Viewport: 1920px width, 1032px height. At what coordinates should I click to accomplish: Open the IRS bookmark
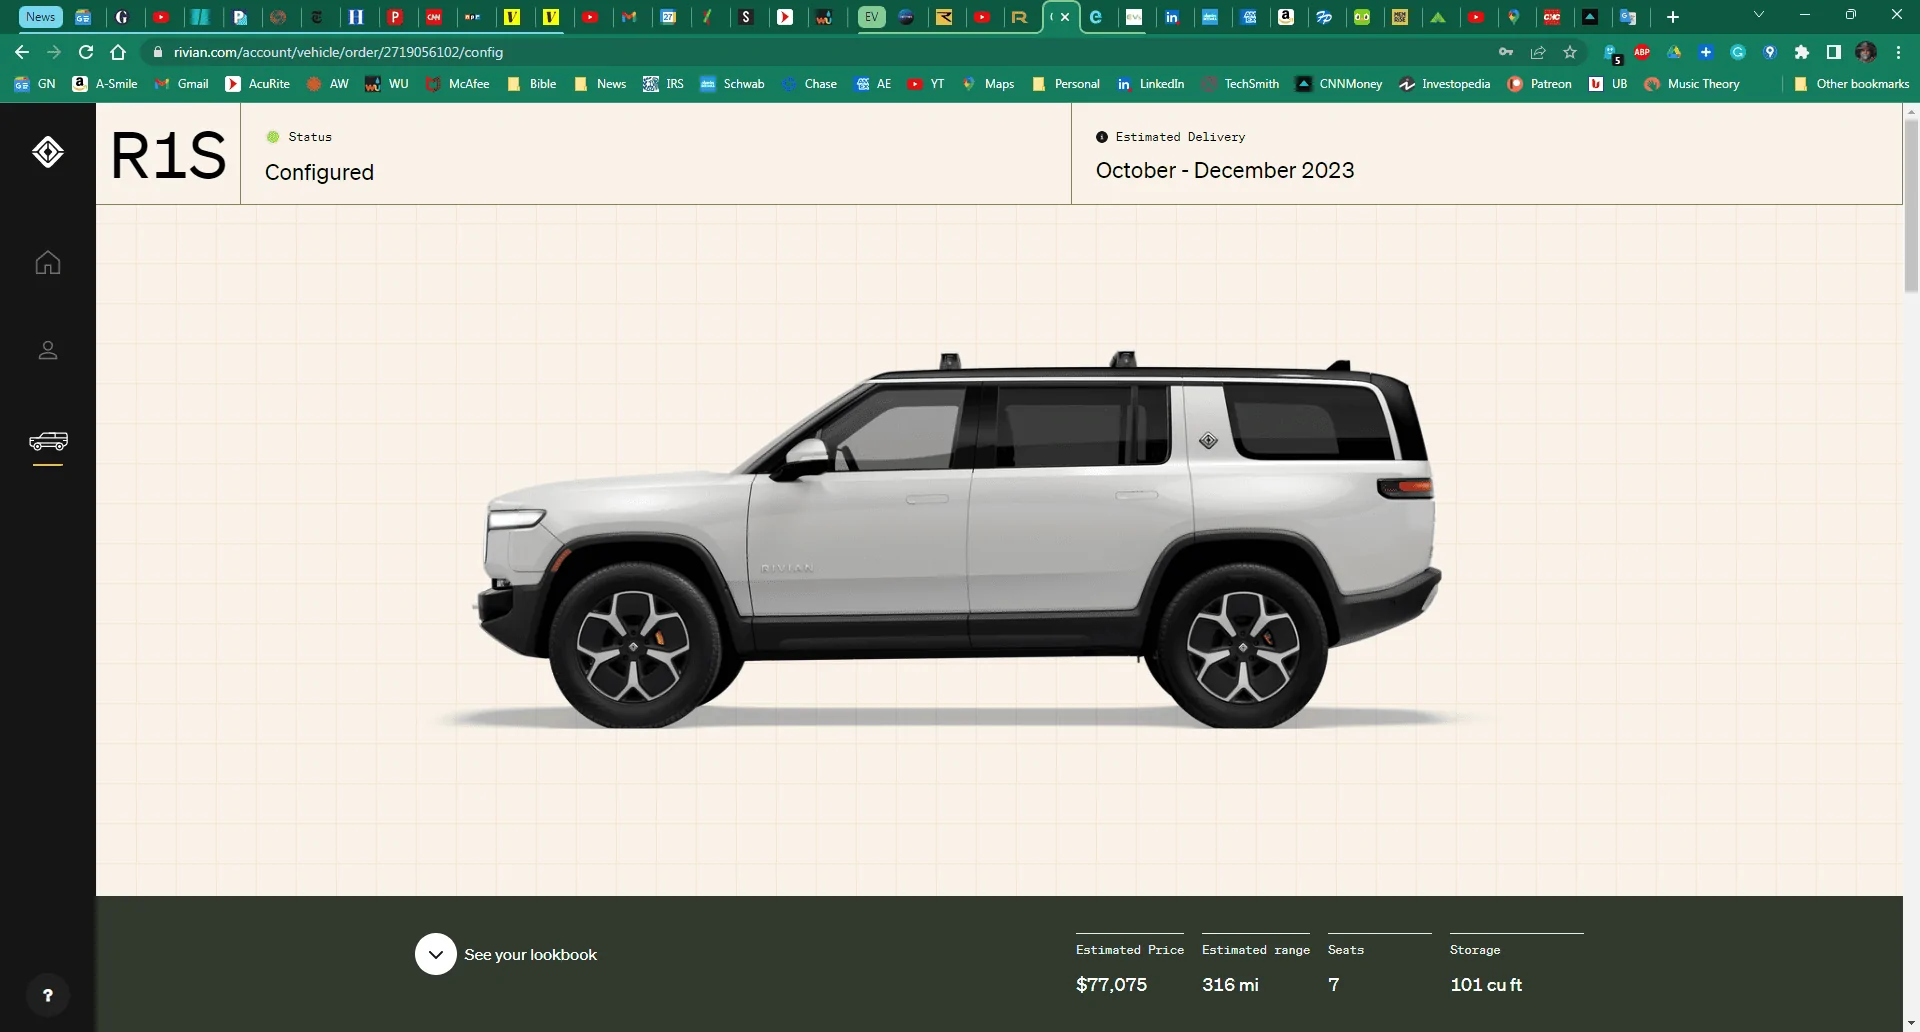tap(664, 84)
